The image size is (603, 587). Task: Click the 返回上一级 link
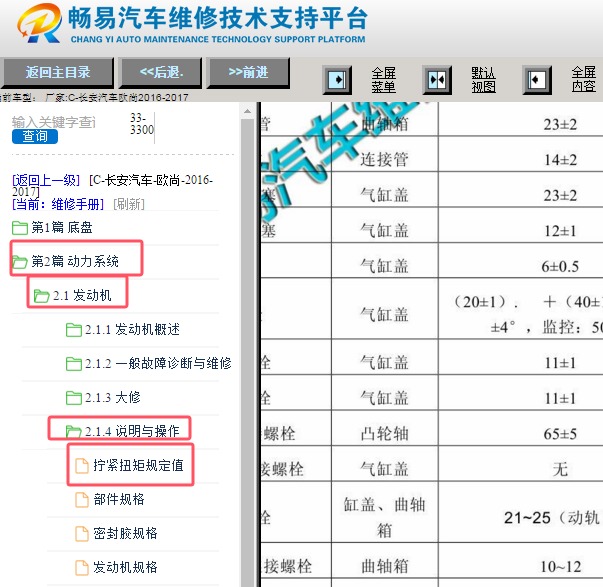coord(46,180)
